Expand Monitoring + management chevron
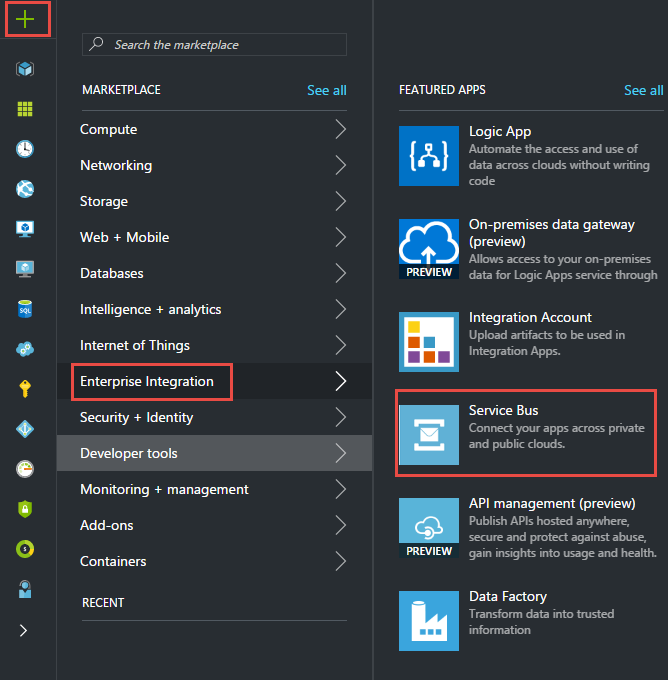The image size is (668, 680). pyautogui.click(x=341, y=489)
